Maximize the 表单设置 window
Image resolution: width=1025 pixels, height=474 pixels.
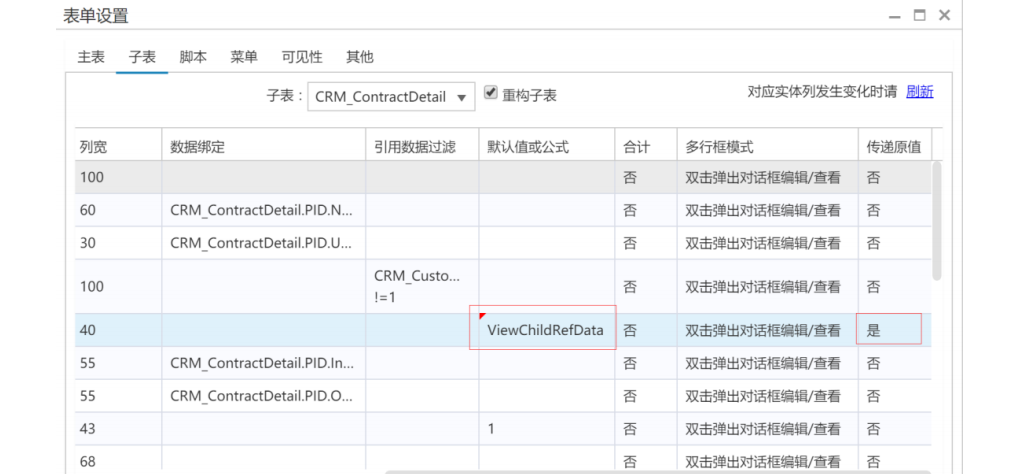(x=918, y=15)
